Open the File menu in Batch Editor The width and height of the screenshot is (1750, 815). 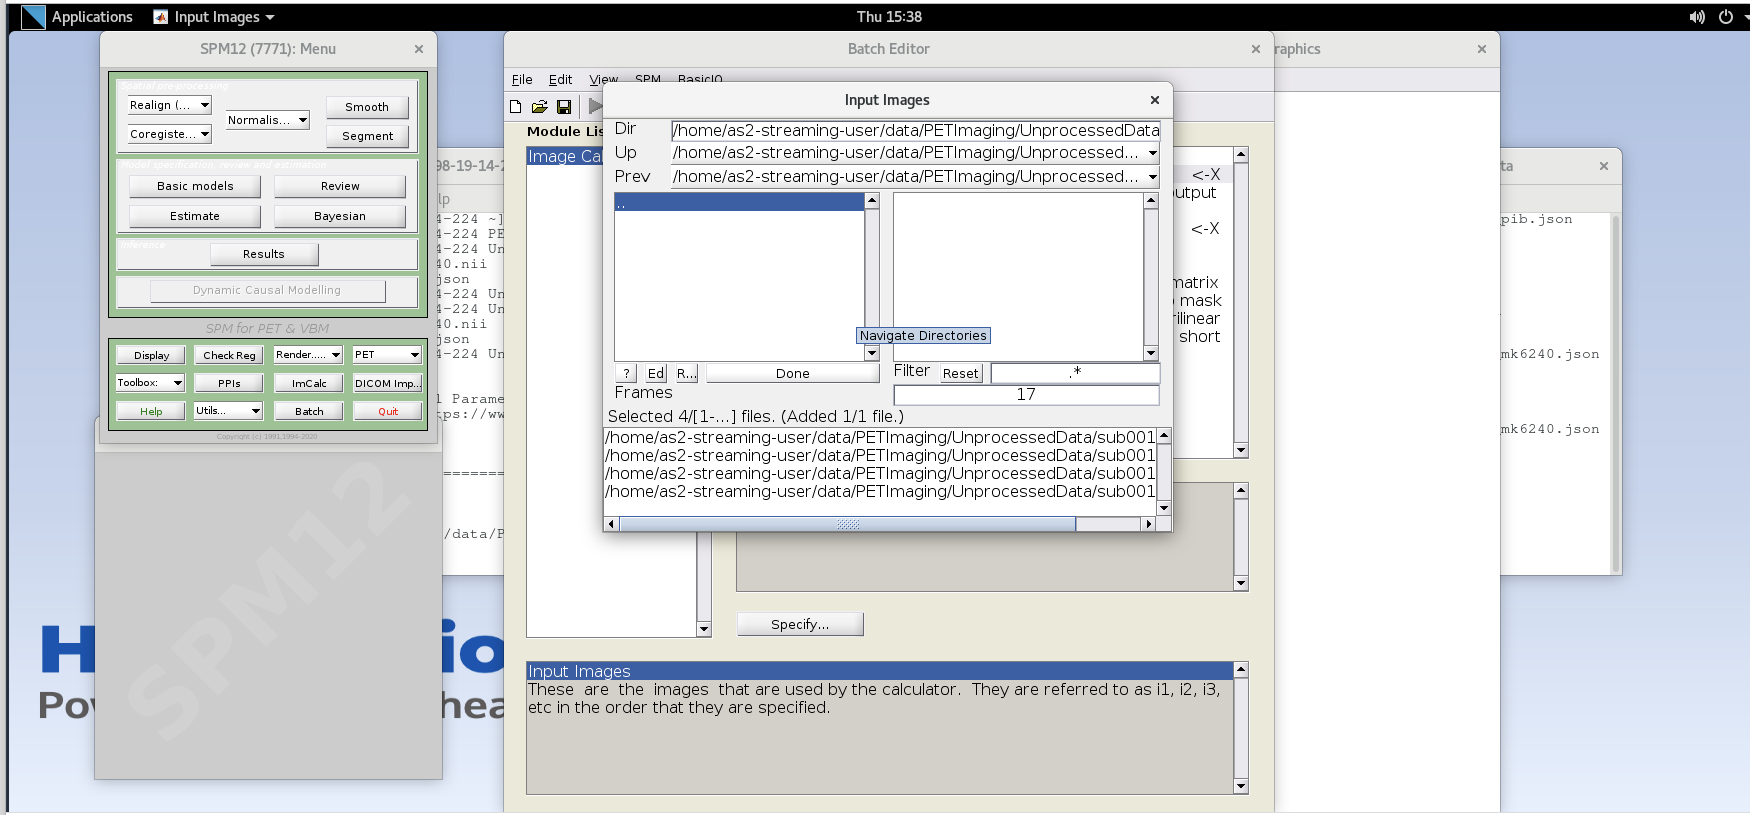click(522, 80)
